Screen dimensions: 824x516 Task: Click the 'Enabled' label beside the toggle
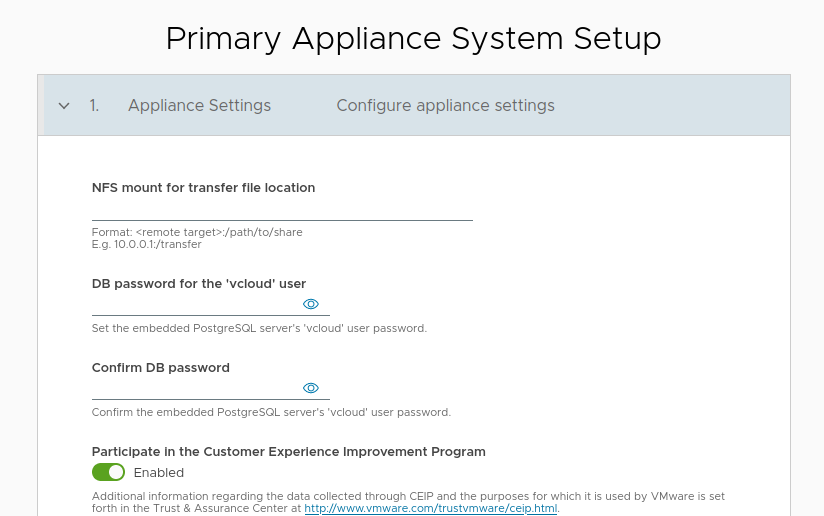pyautogui.click(x=159, y=472)
